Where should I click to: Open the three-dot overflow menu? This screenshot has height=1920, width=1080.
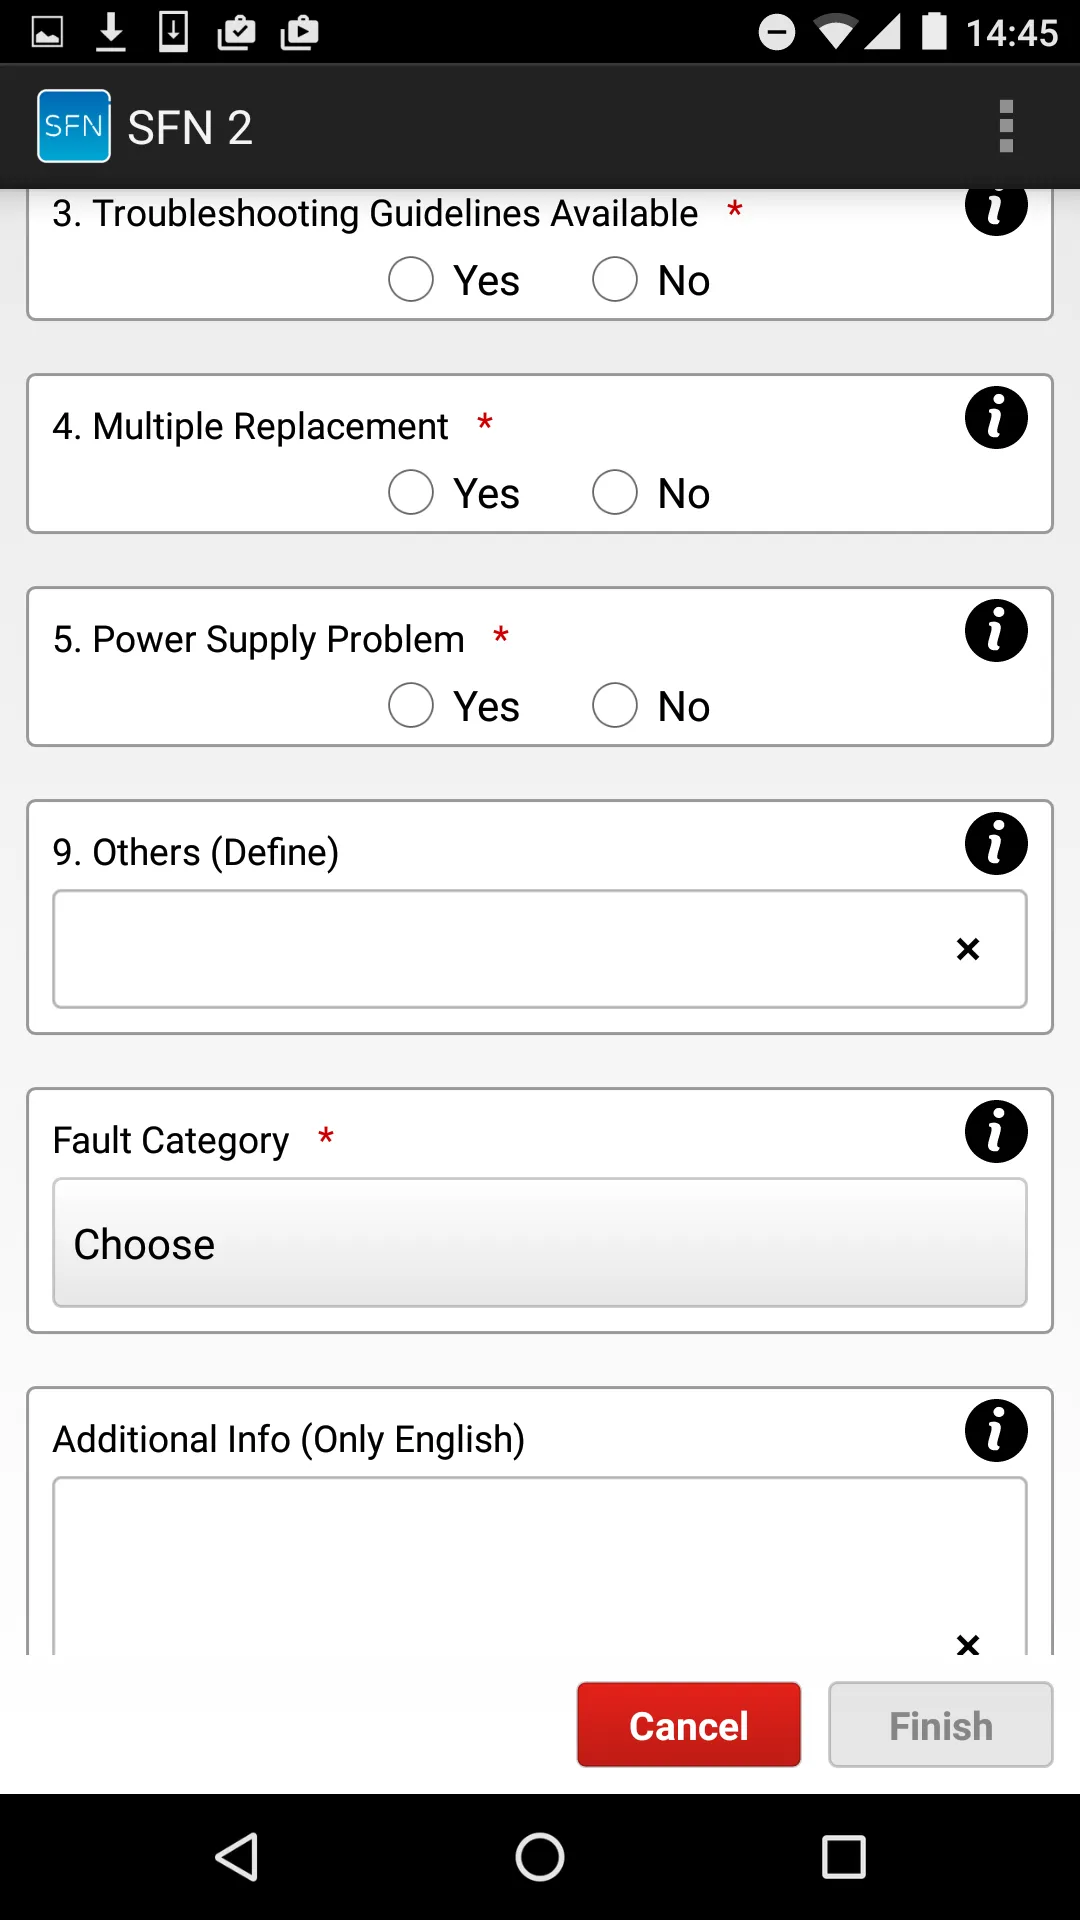point(1006,126)
